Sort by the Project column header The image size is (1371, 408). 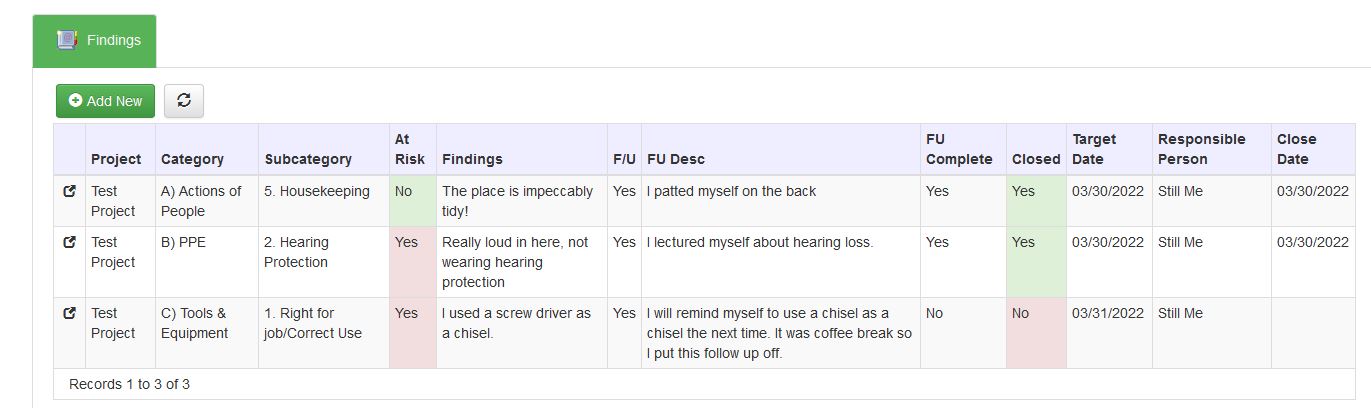click(116, 159)
